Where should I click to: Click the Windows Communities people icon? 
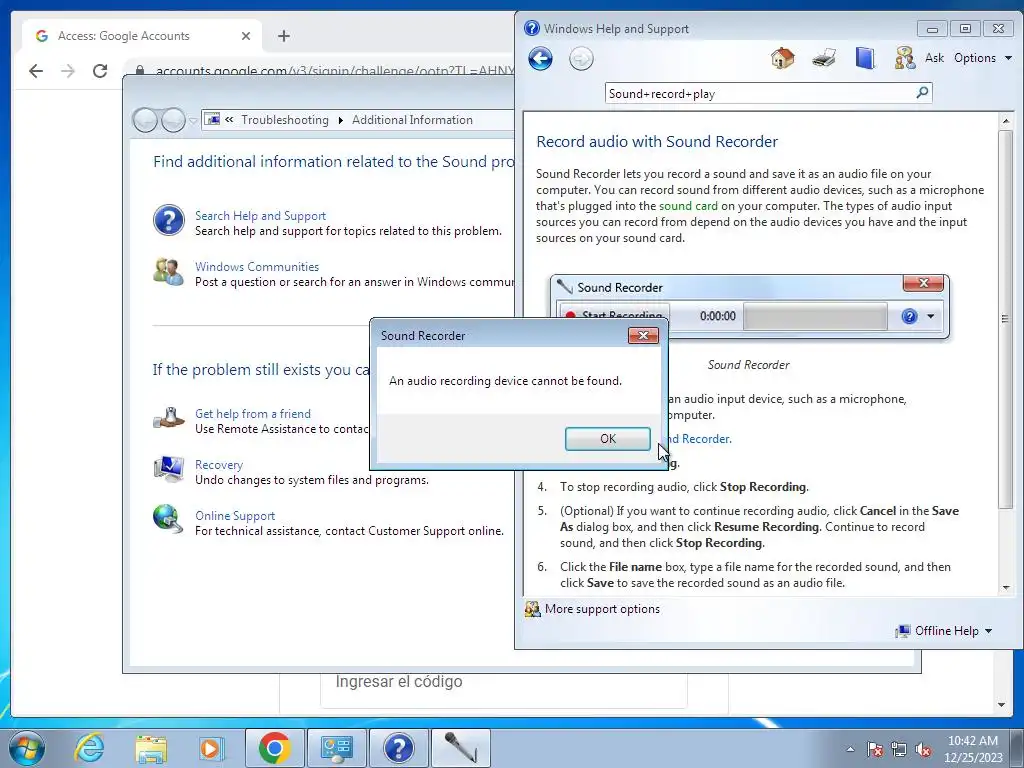(x=168, y=271)
